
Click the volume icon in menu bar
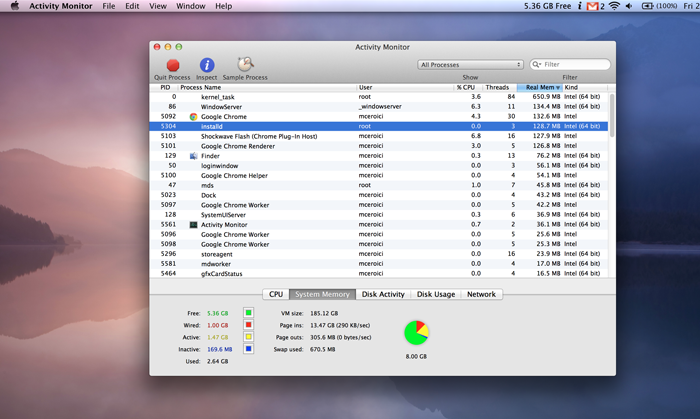point(629,6)
